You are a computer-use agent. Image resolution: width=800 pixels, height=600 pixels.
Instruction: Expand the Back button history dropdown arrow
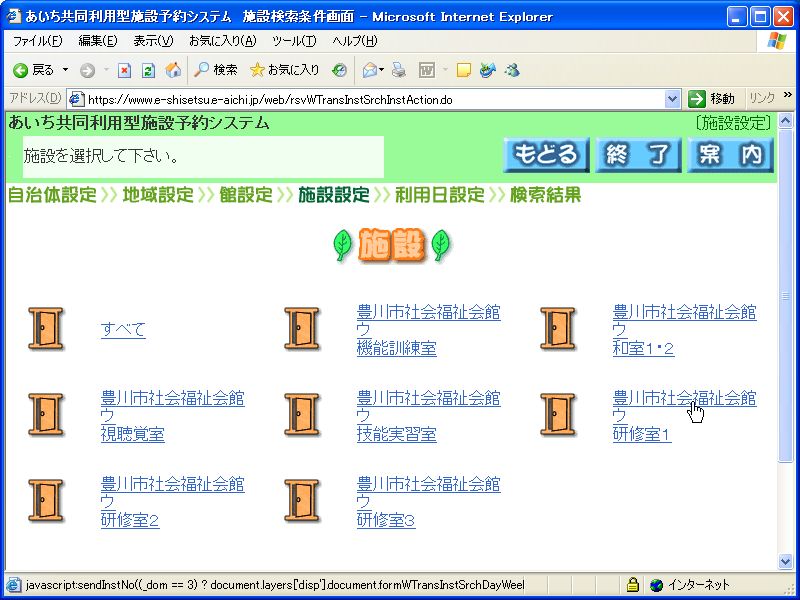click(66, 70)
